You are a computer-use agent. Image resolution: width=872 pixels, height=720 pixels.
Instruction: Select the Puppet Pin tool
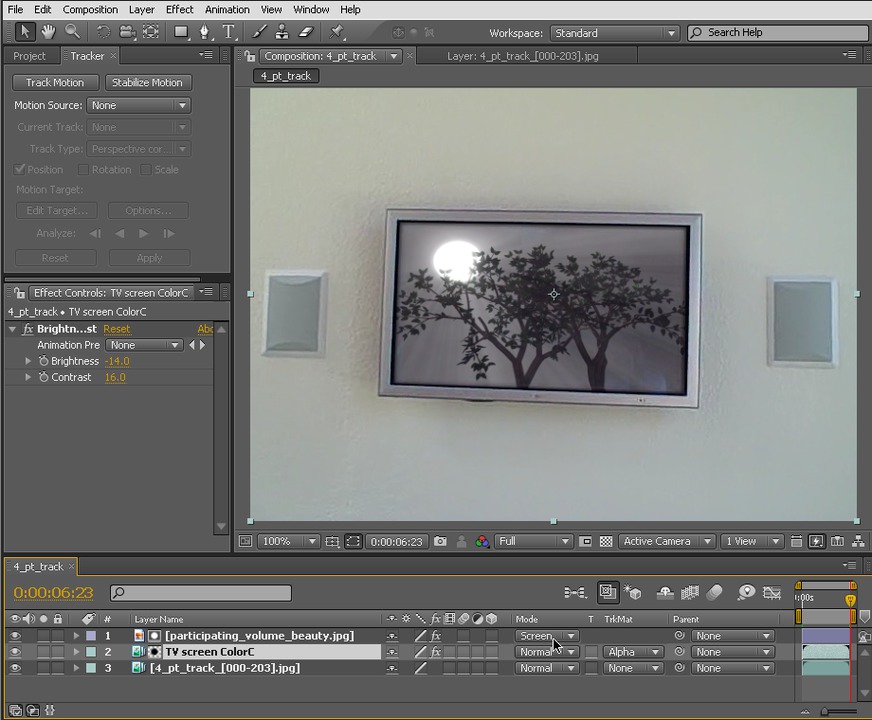point(337,32)
